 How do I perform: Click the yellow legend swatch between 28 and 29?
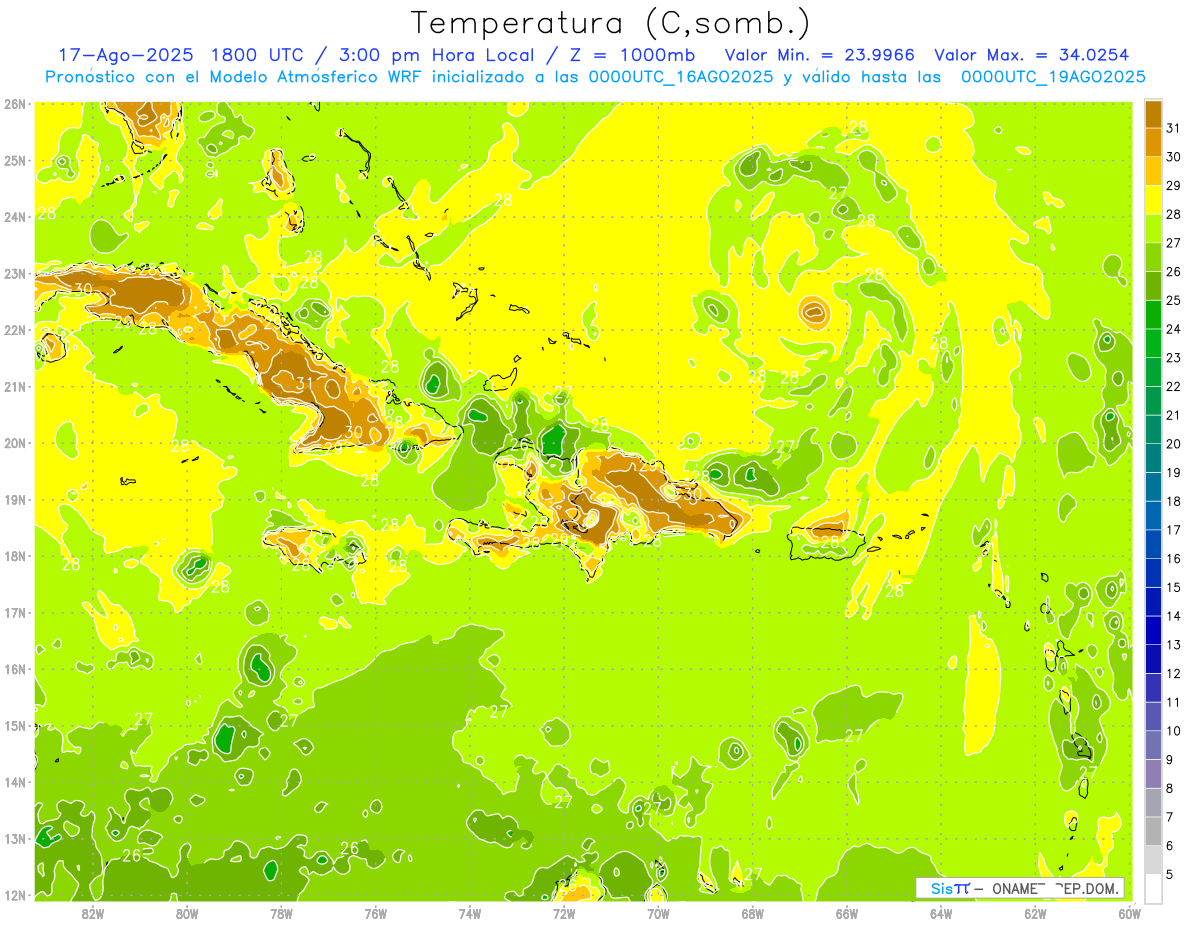(1153, 200)
